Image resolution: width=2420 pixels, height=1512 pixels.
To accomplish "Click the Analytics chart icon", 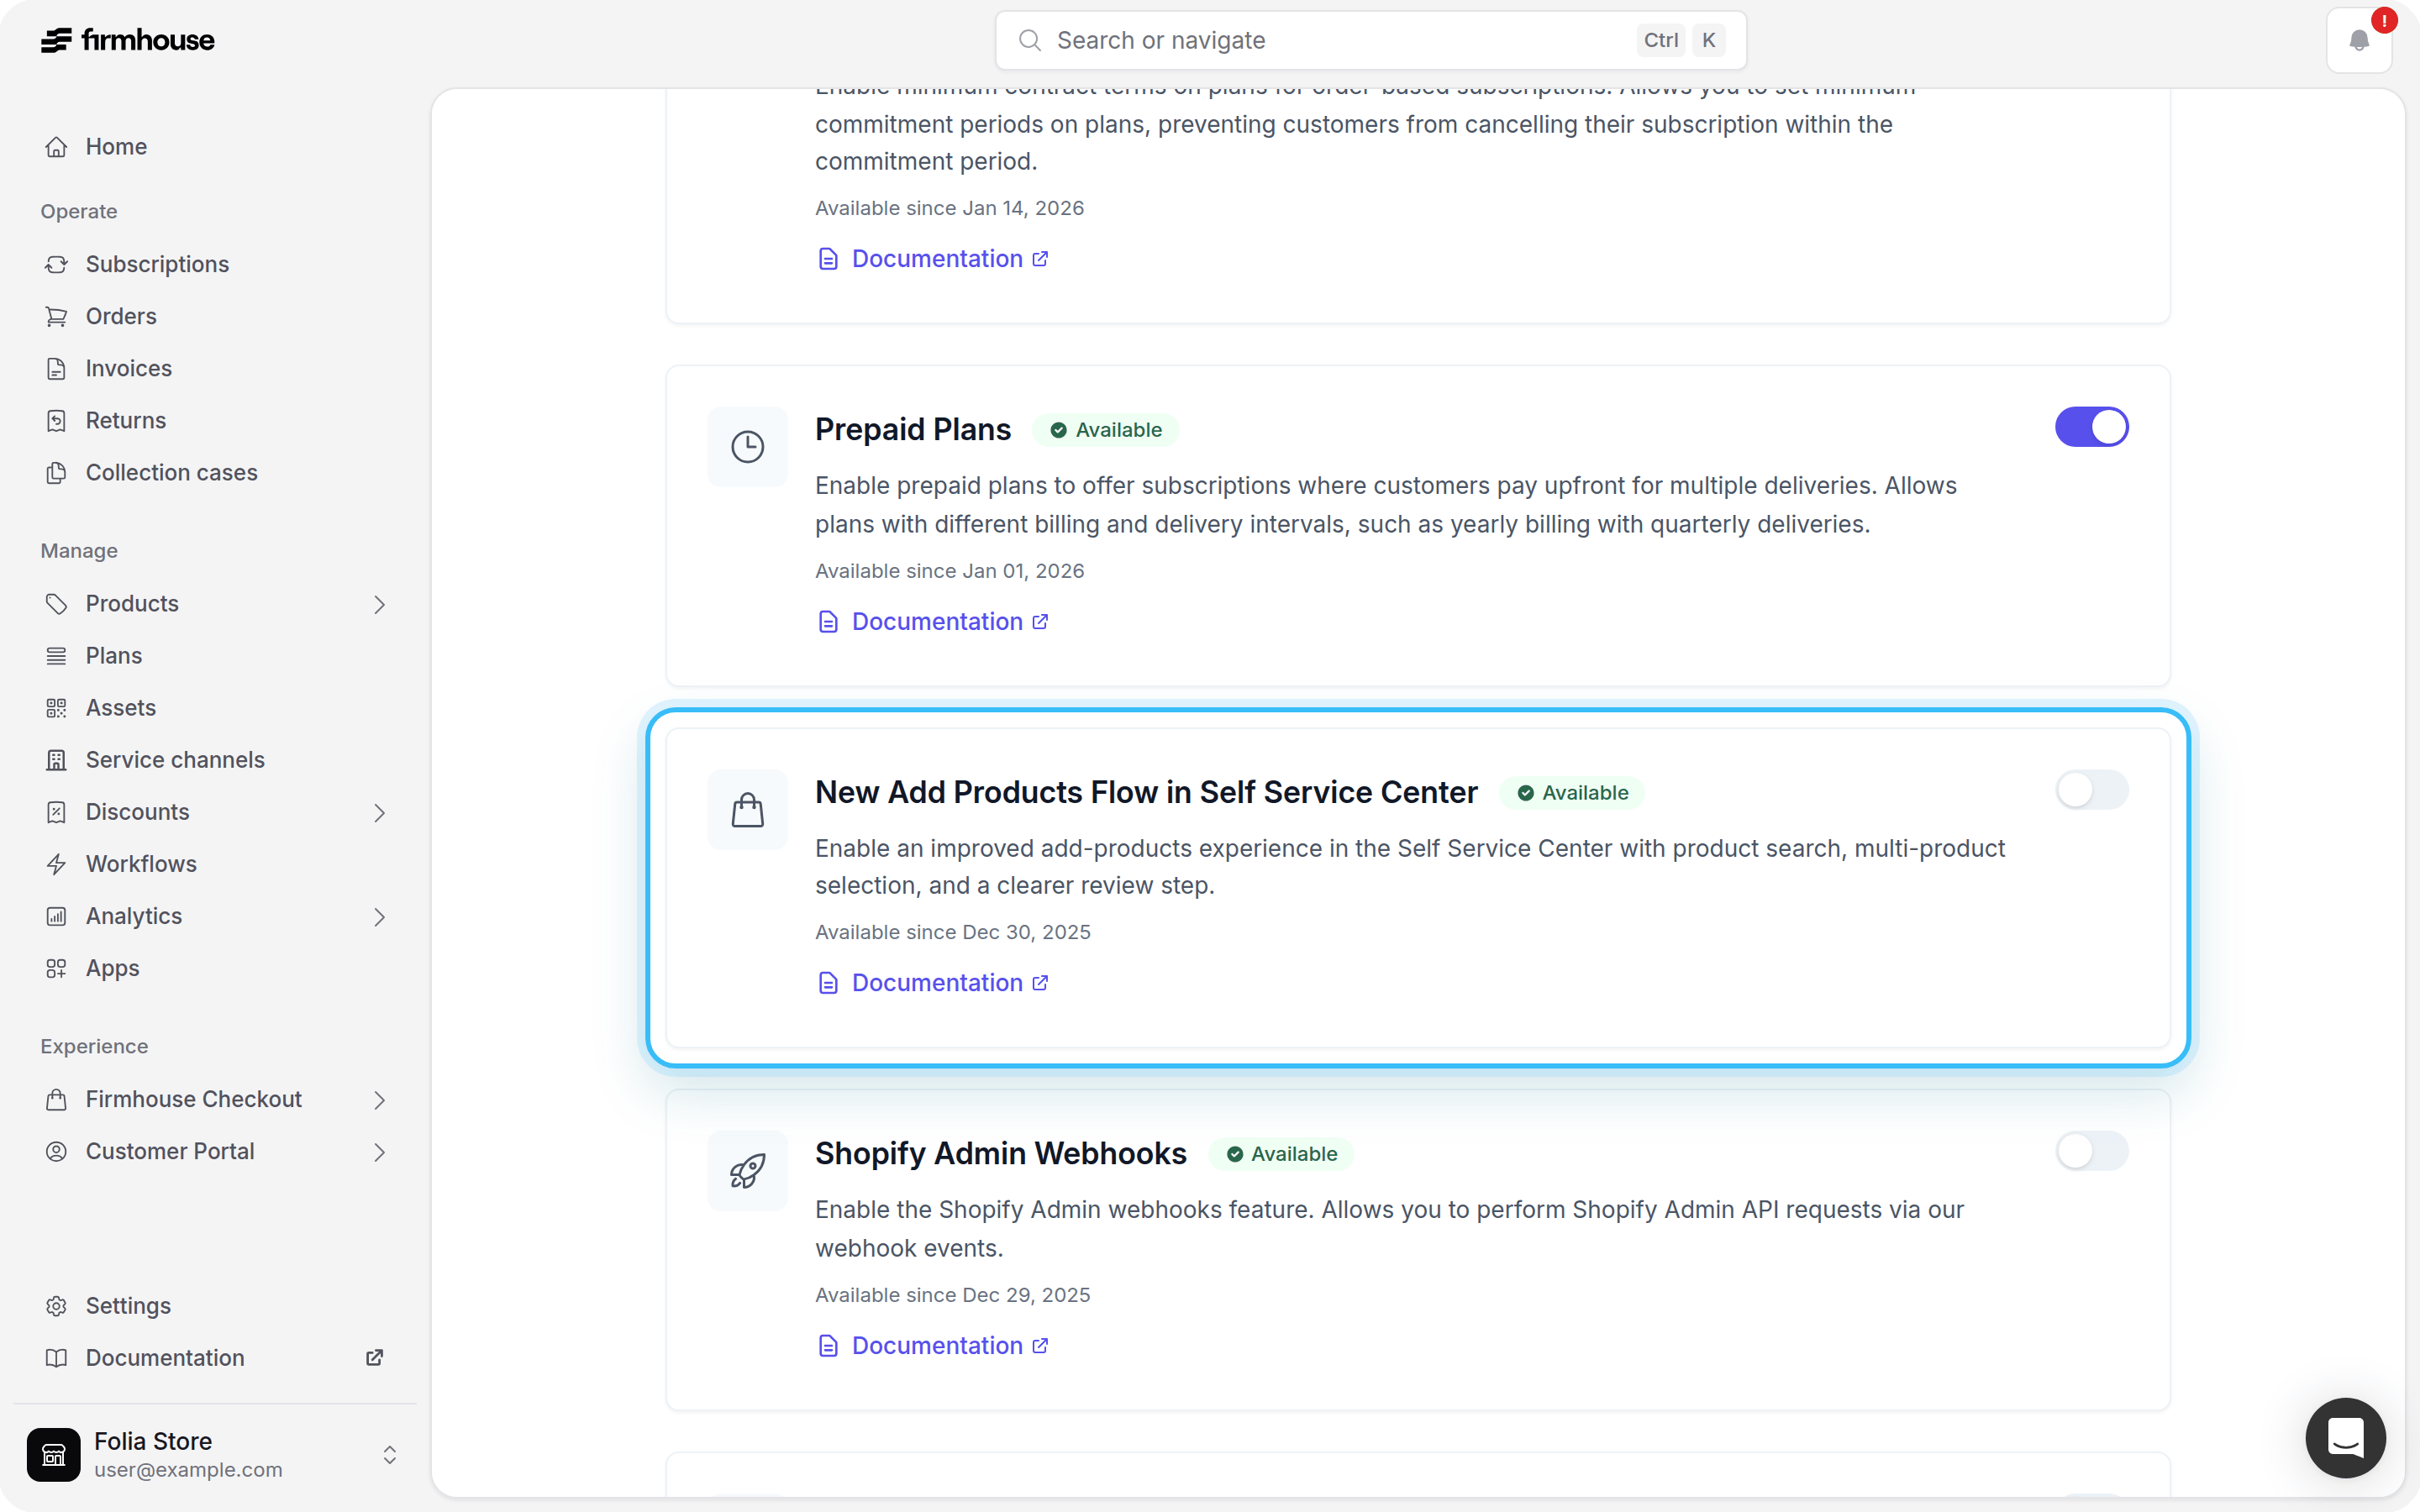I will pyautogui.click(x=57, y=916).
